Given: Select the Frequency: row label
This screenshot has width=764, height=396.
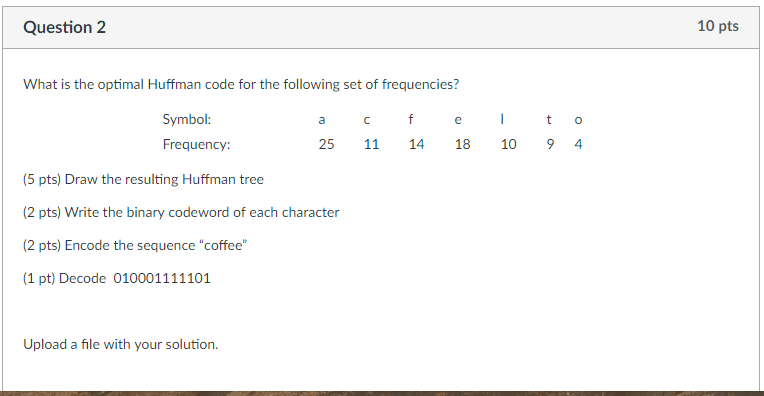Looking at the screenshot, I should pos(196,144).
